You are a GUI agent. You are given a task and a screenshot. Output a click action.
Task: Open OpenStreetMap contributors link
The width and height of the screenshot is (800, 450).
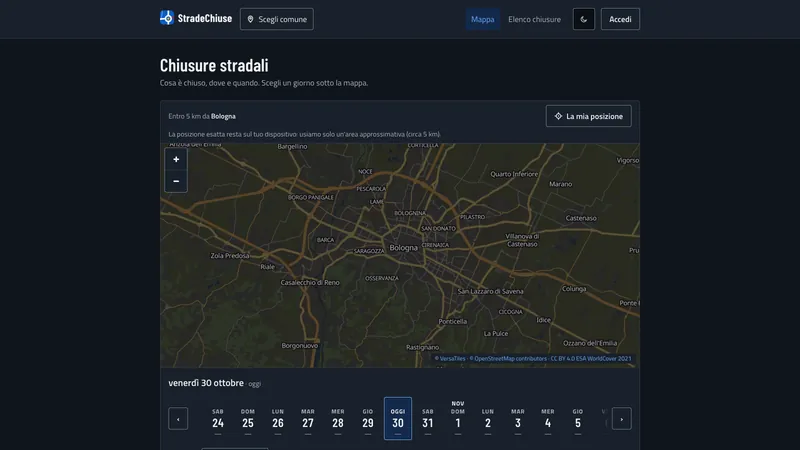tap(508, 359)
